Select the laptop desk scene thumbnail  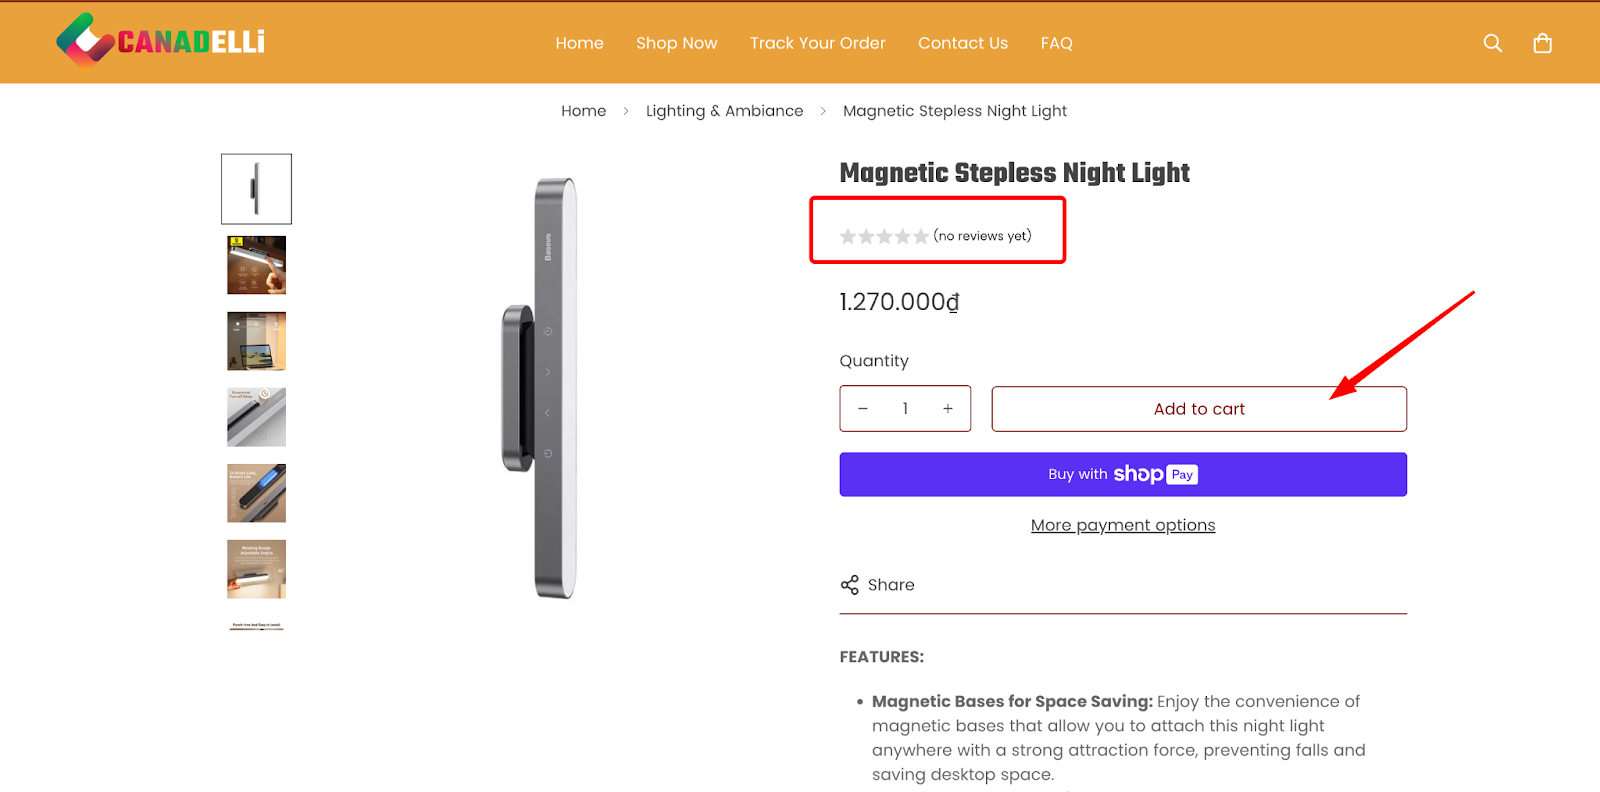point(256,341)
